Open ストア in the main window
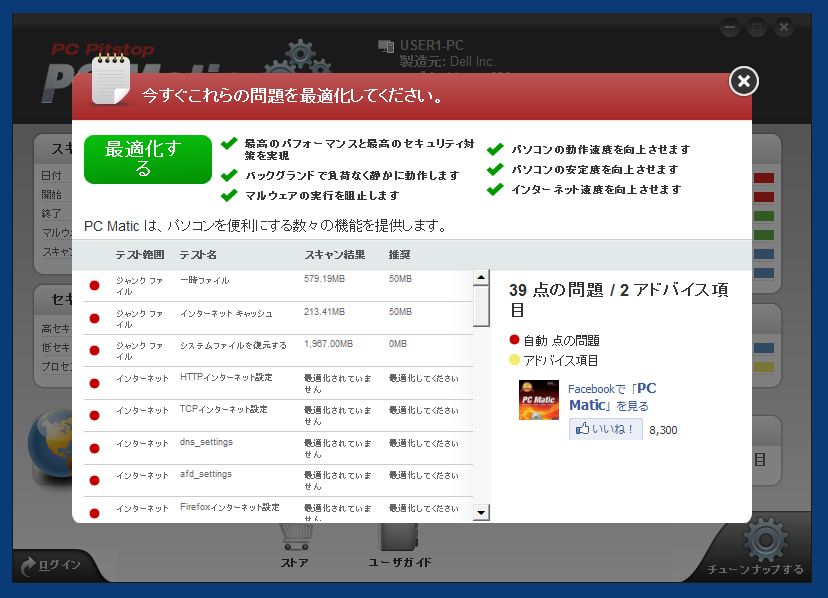Screen dimensions: 828x598 coord(294,563)
